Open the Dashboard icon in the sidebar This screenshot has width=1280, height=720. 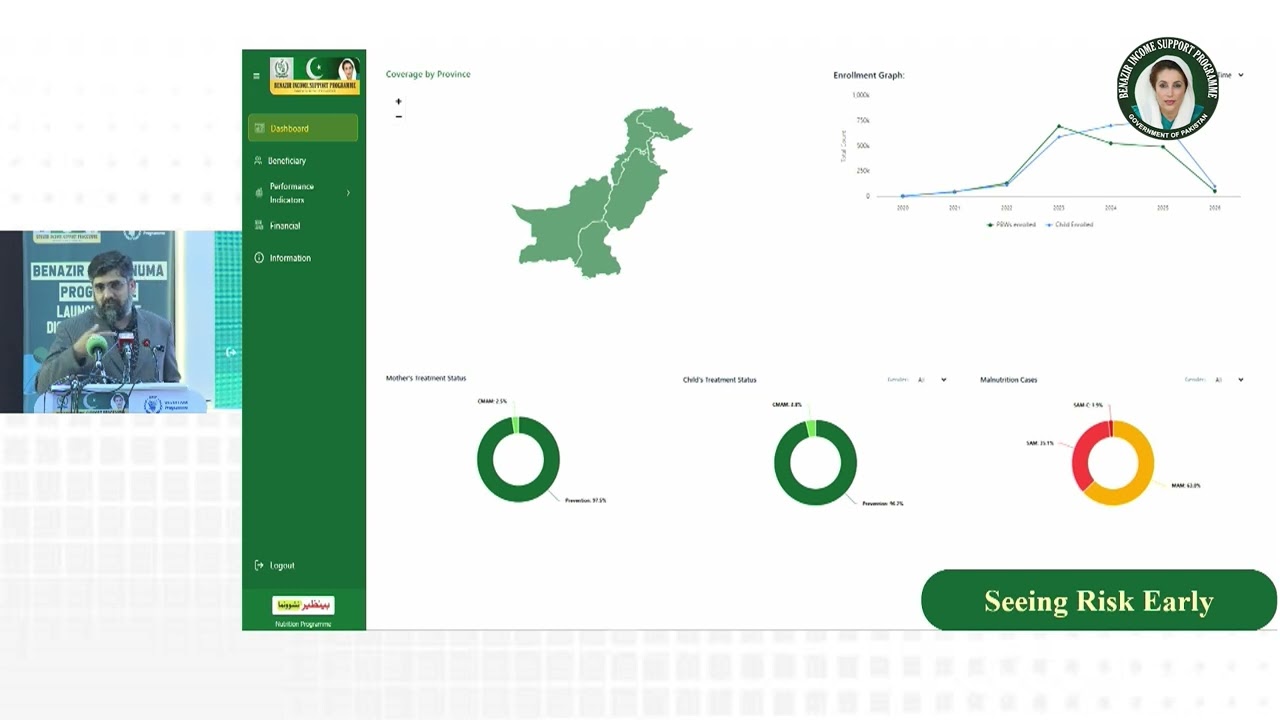click(259, 128)
